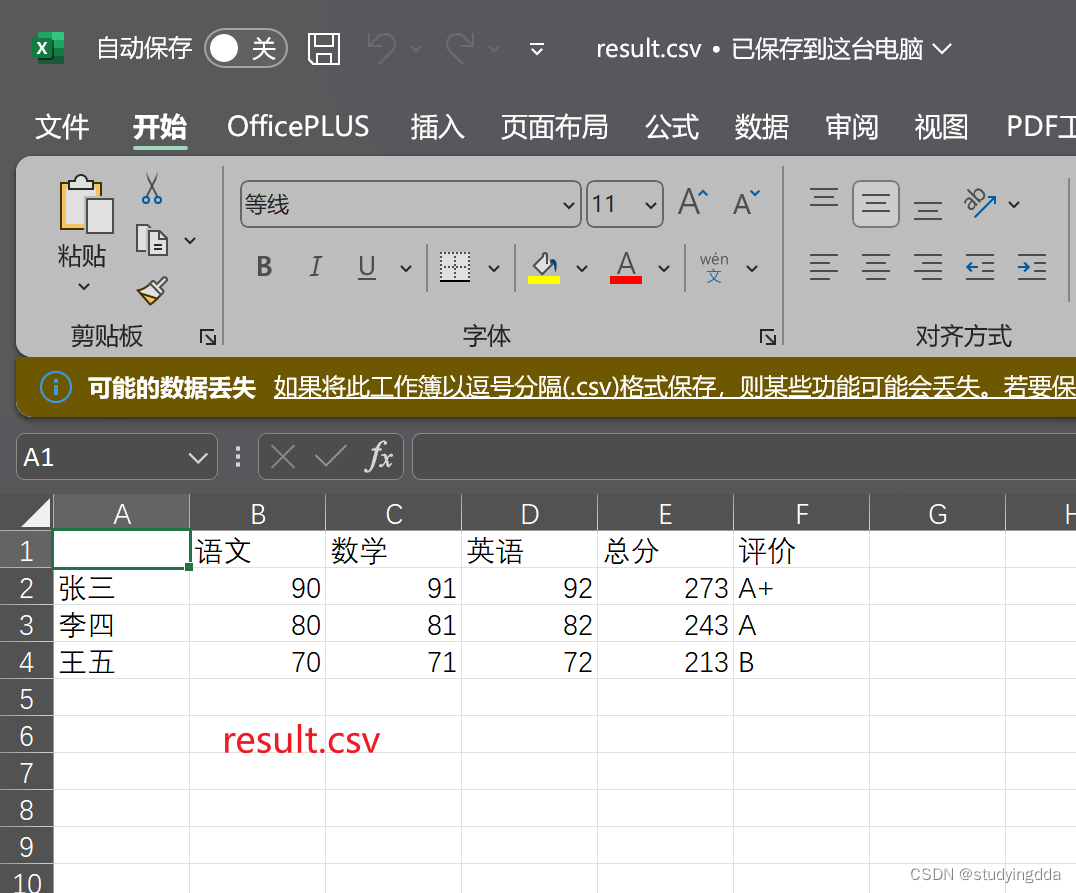The width and height of the screenshot is (1076, 893).
Task: Expand the phonetic guide options arrow
Action: [752, 268]
